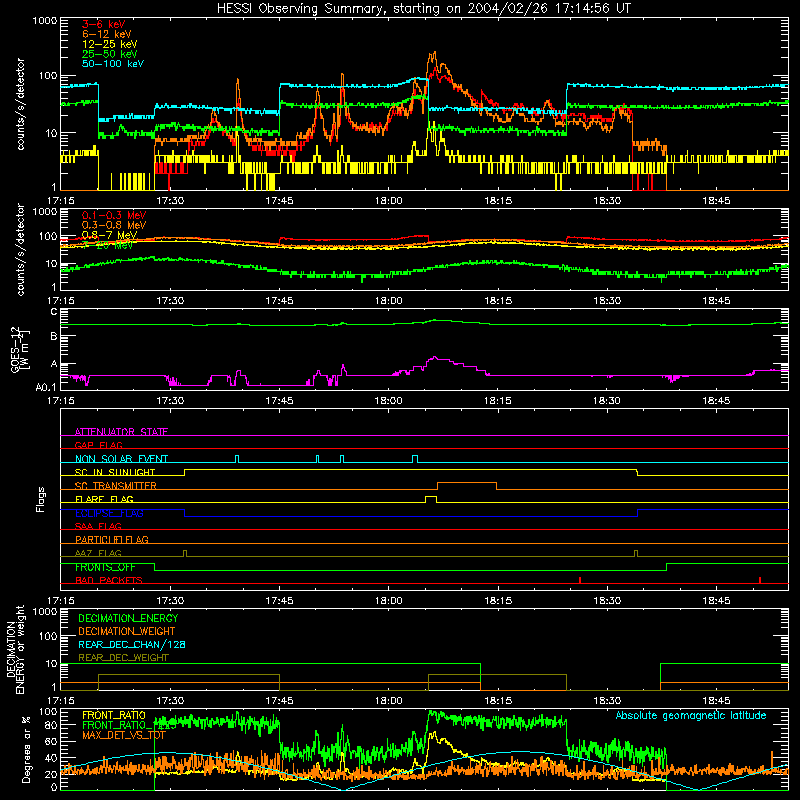Click the yellow FRONT_RATIO legend label
800x800 pixels.
pyautogui.click(x=114, y=715)
